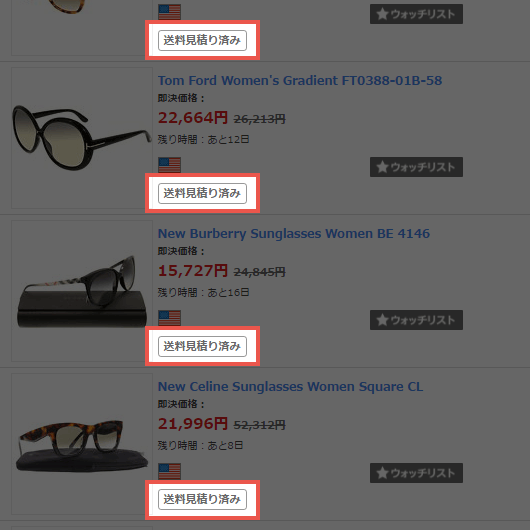This screenshot has height=530, width=530.
Task: Click the US flag icon under Tom Ford listing
Action: (169, 165)
